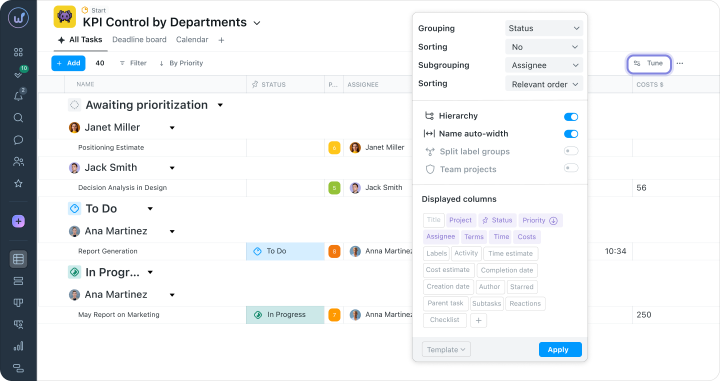Screen dimensions: 720x381
Task: Open the bar chart reports icon in sidebar
Action: click(x=18, y=346)
